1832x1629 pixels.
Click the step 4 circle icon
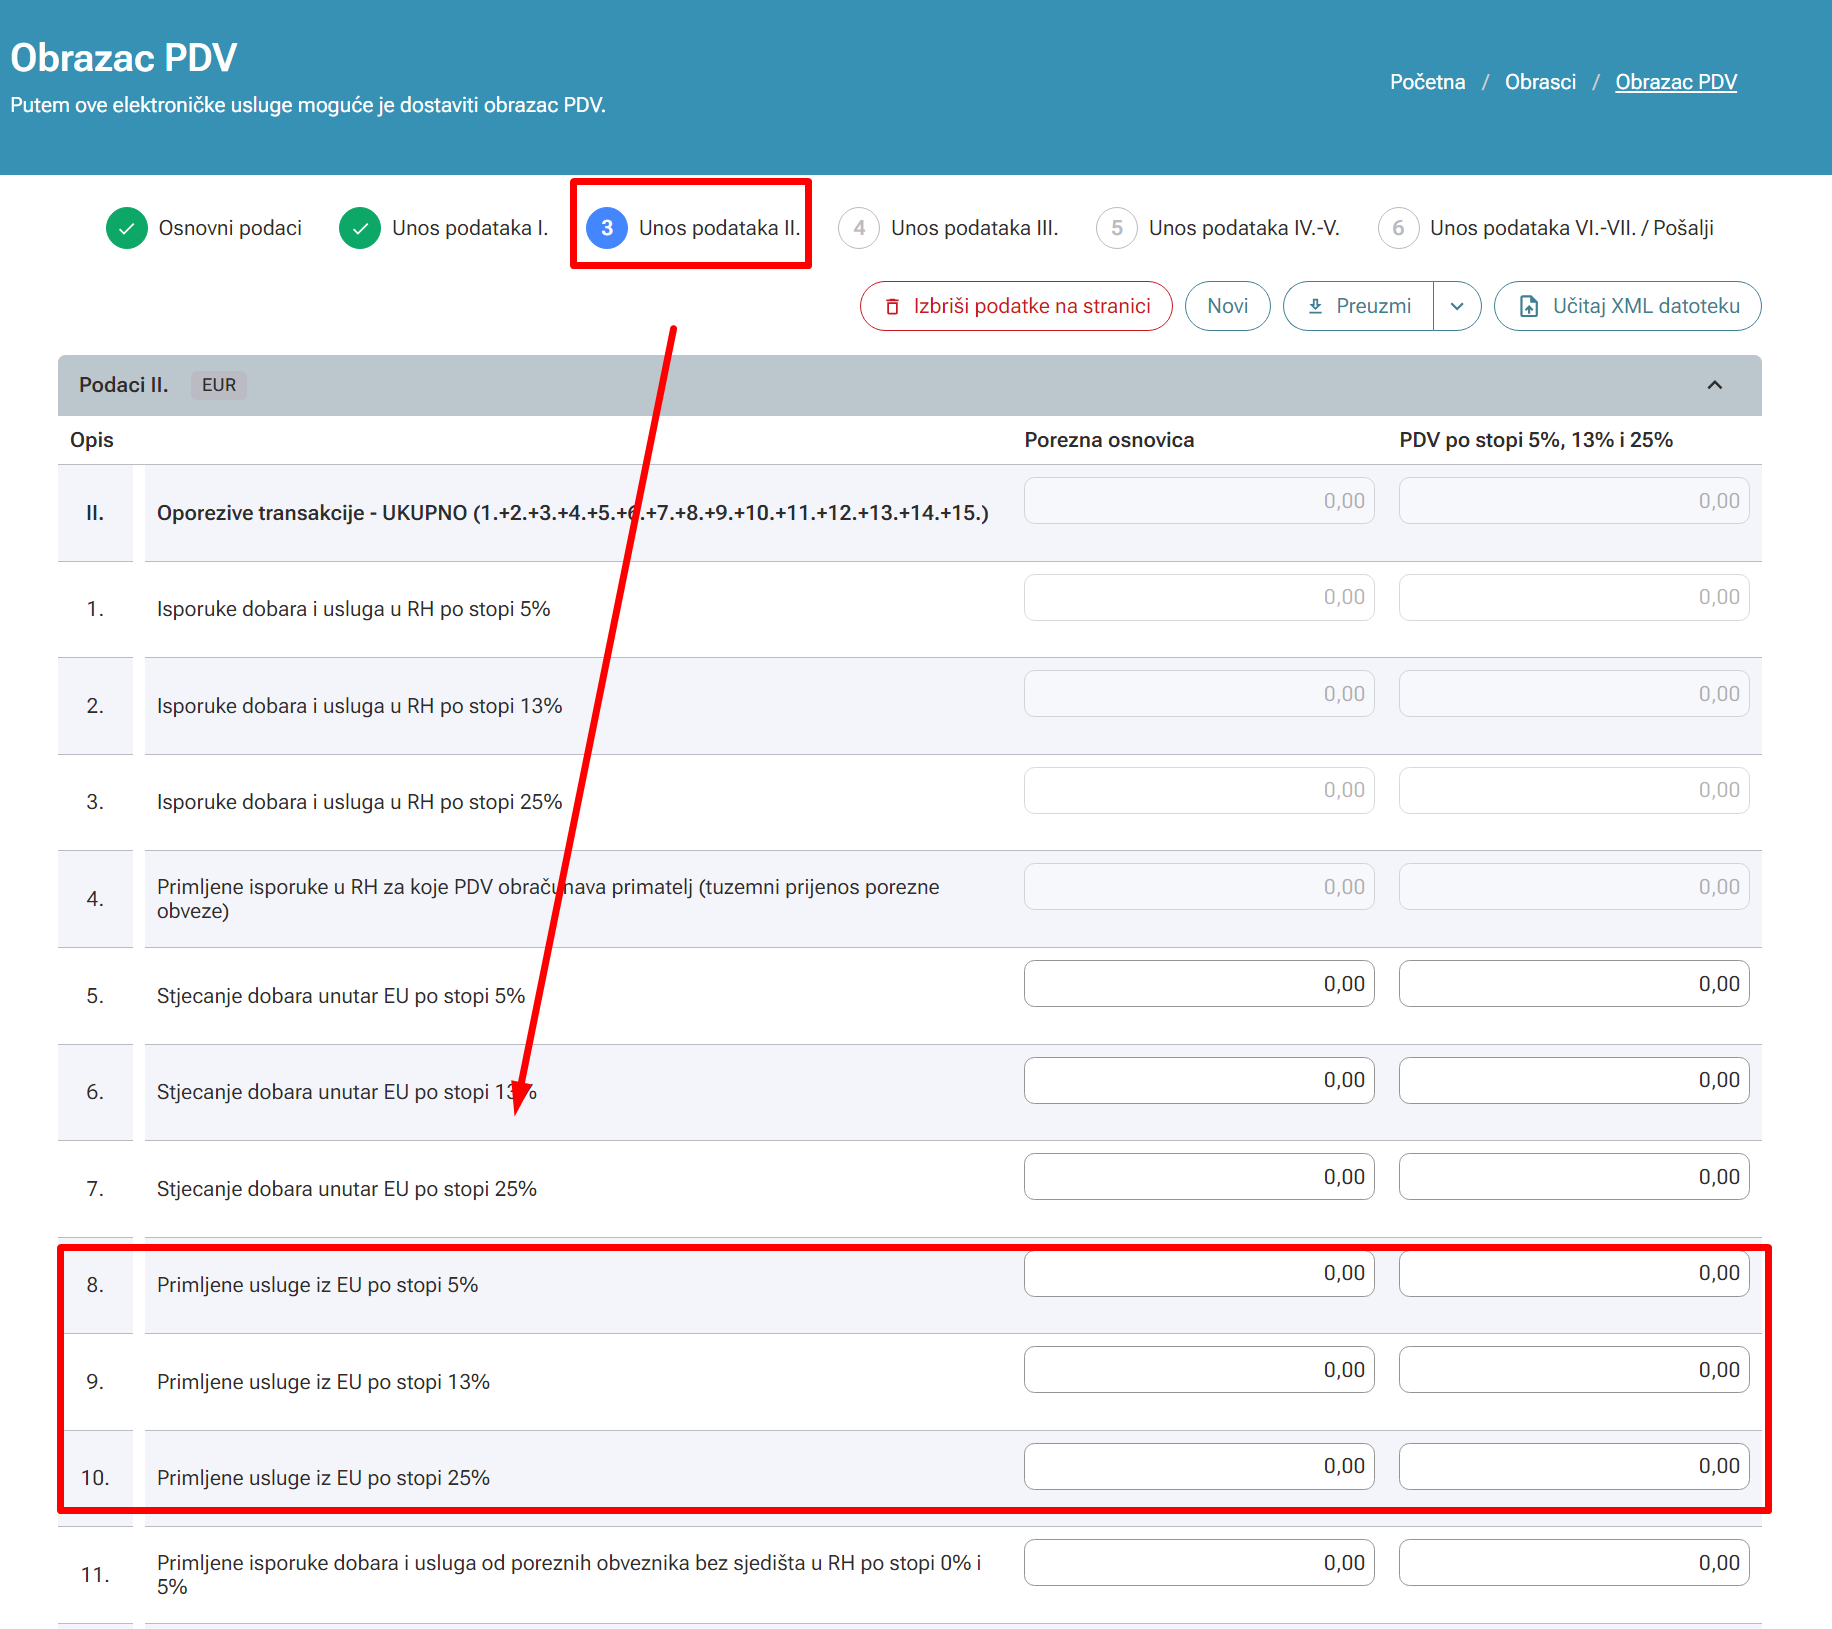(x=859, y=228)
